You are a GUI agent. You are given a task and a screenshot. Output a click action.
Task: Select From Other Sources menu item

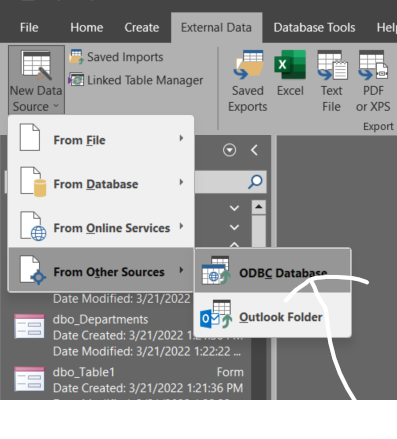101,270
